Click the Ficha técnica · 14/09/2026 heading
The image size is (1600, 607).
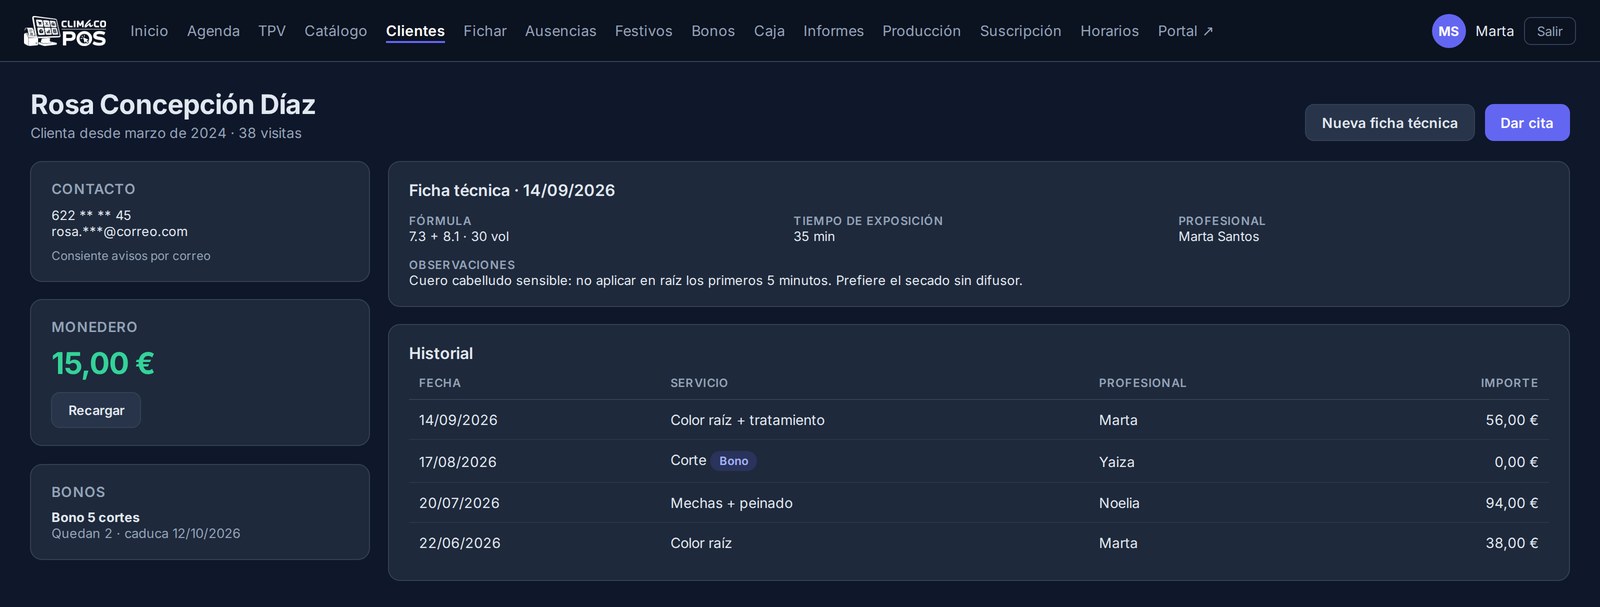click(512, 190)
